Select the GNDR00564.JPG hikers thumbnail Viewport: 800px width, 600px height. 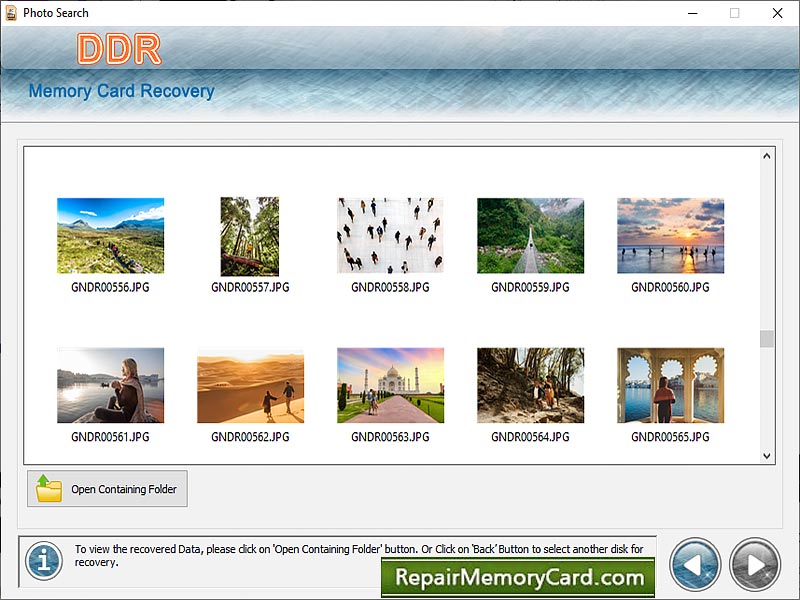coord(531,385)
